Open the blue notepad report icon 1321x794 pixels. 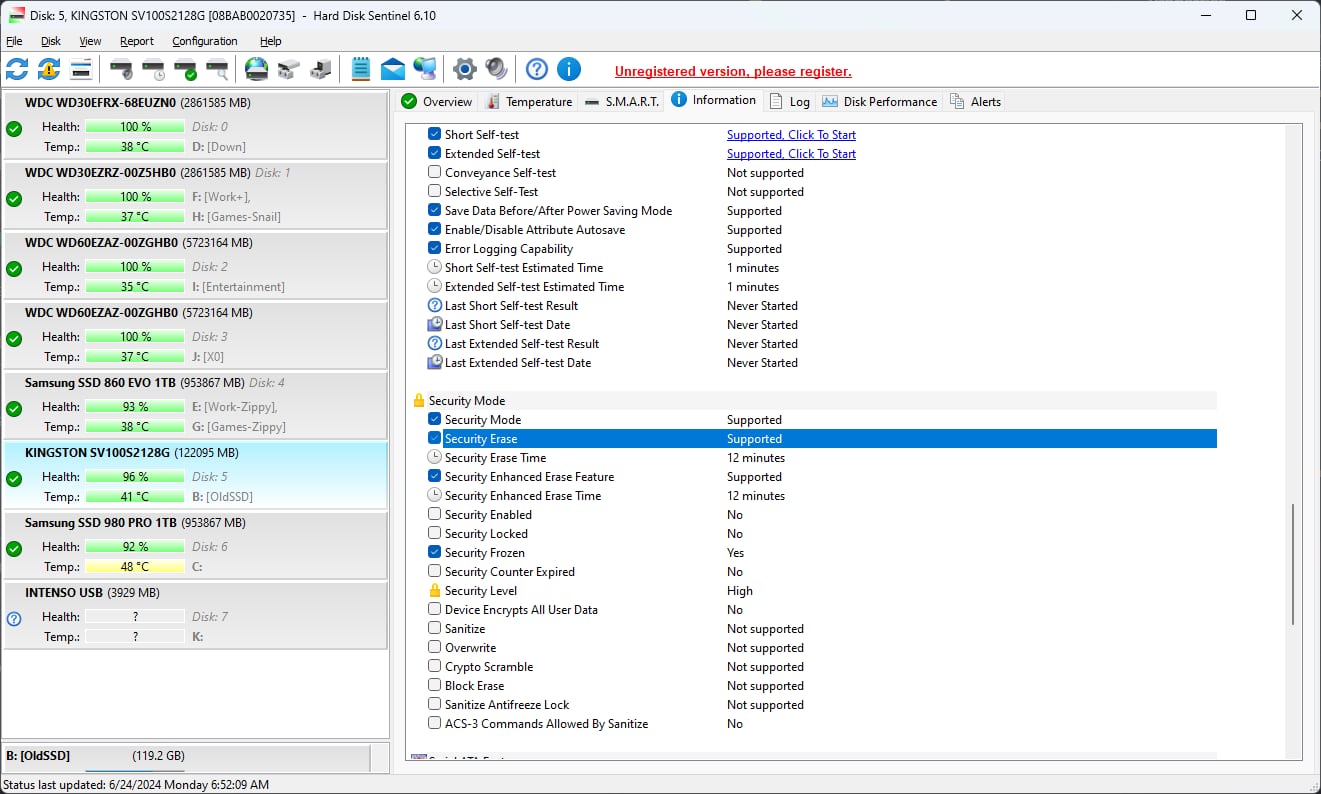361,69
